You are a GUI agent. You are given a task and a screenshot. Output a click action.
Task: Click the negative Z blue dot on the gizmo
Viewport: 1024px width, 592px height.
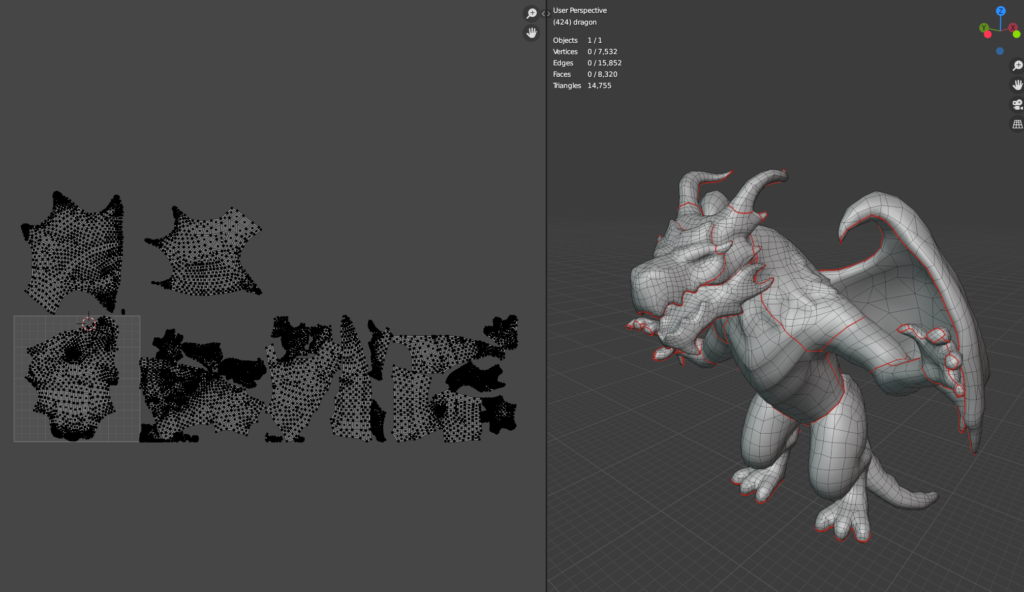(1000, 51)
